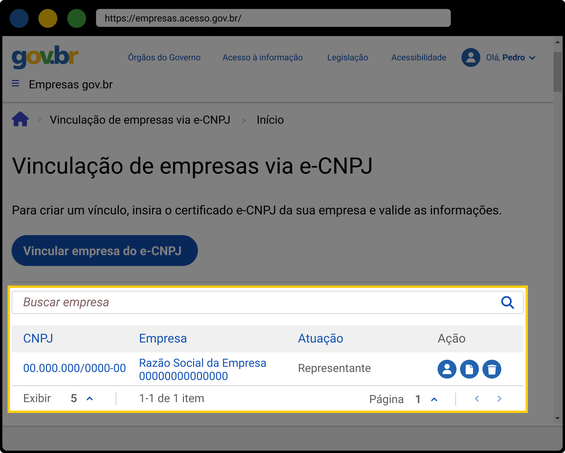The width and height of the screenshot is (565, 453).
Task: Sort table by Atuação column header
Action: pos(320,338)
